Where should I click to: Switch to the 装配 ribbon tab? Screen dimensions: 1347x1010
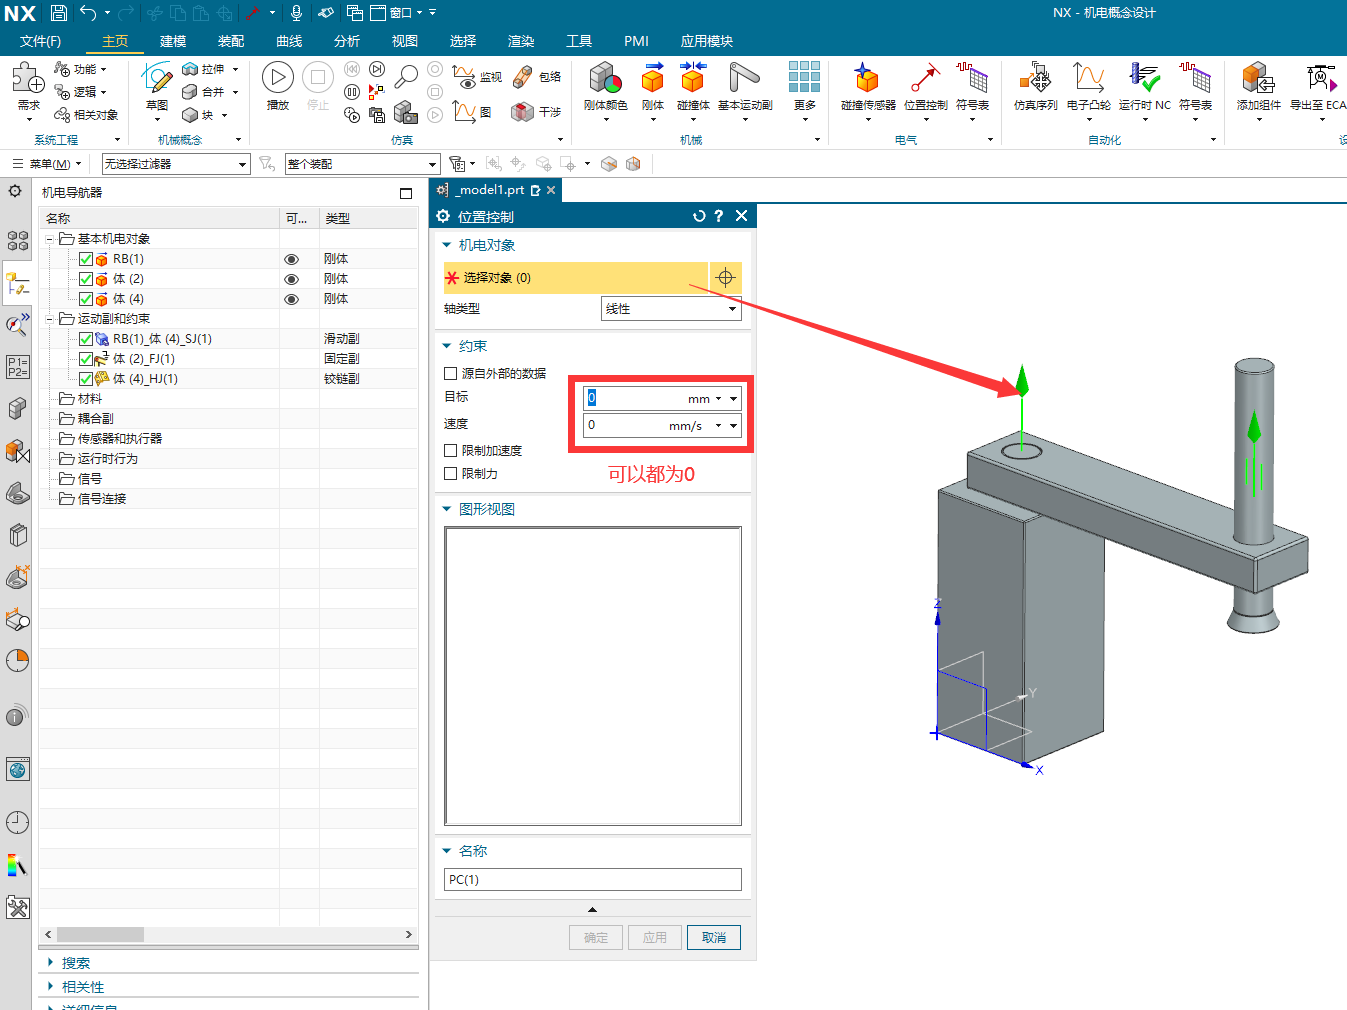click(x=231, y=41)
